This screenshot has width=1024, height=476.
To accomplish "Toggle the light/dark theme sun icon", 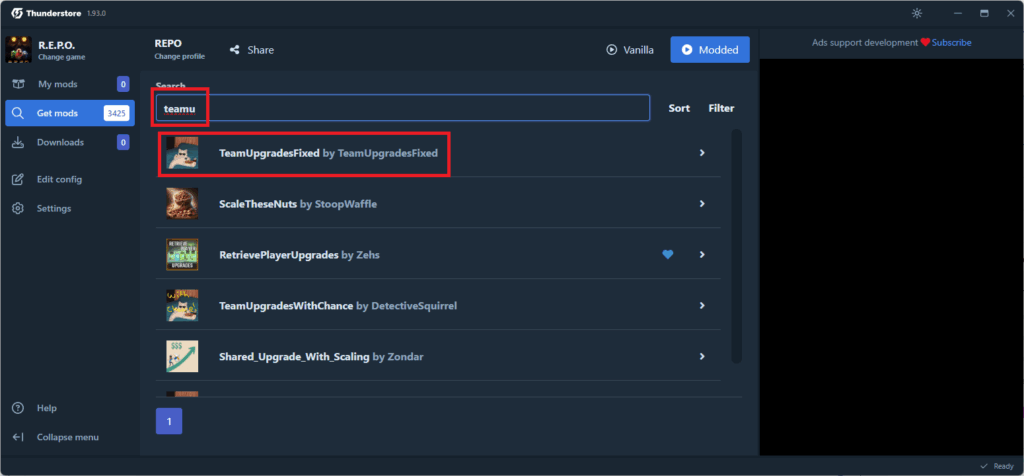I will 917,13.
